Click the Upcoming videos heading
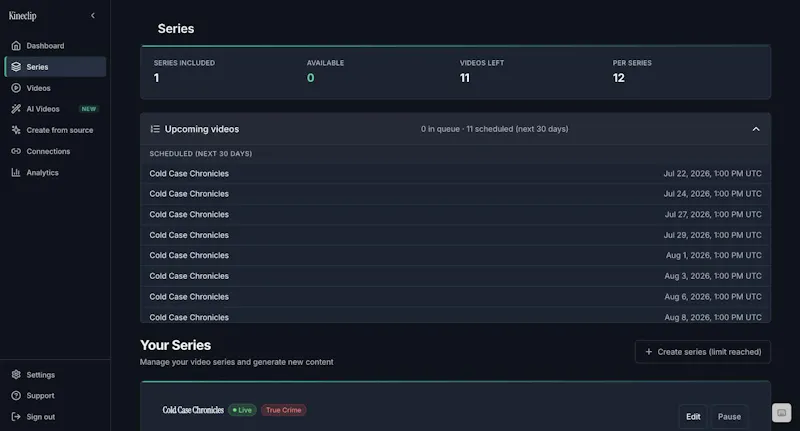The height and width of the screenshot is (431, 800). 202,129
